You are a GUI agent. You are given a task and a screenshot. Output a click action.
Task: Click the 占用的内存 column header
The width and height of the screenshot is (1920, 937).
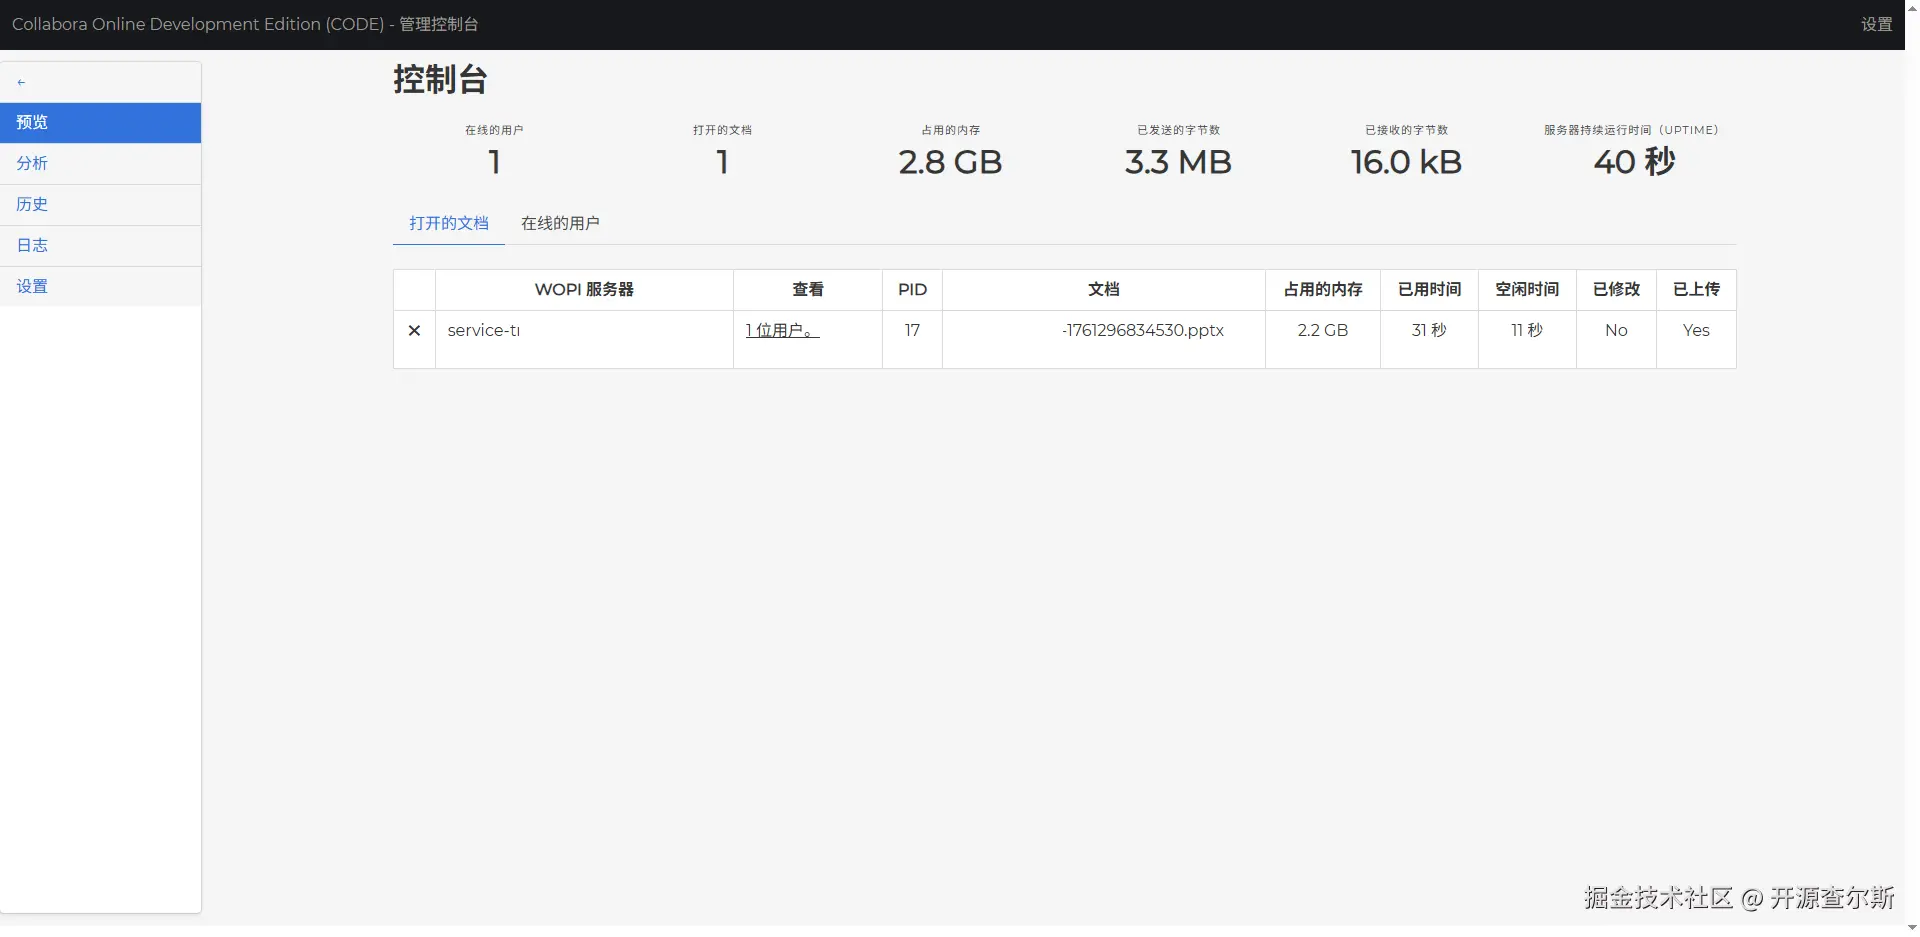[1323, 289]
